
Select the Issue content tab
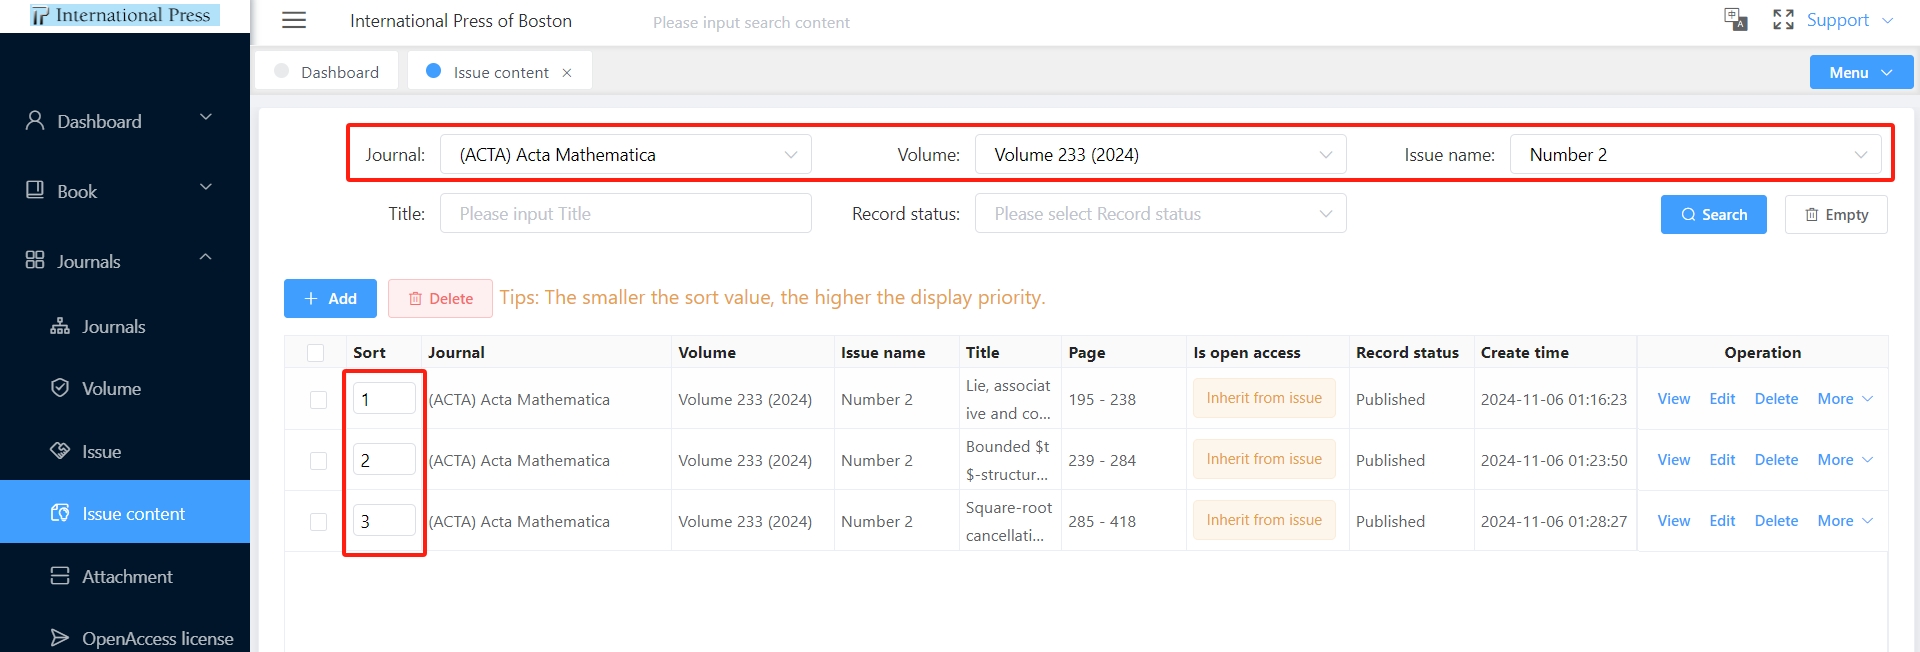(500, 72)
